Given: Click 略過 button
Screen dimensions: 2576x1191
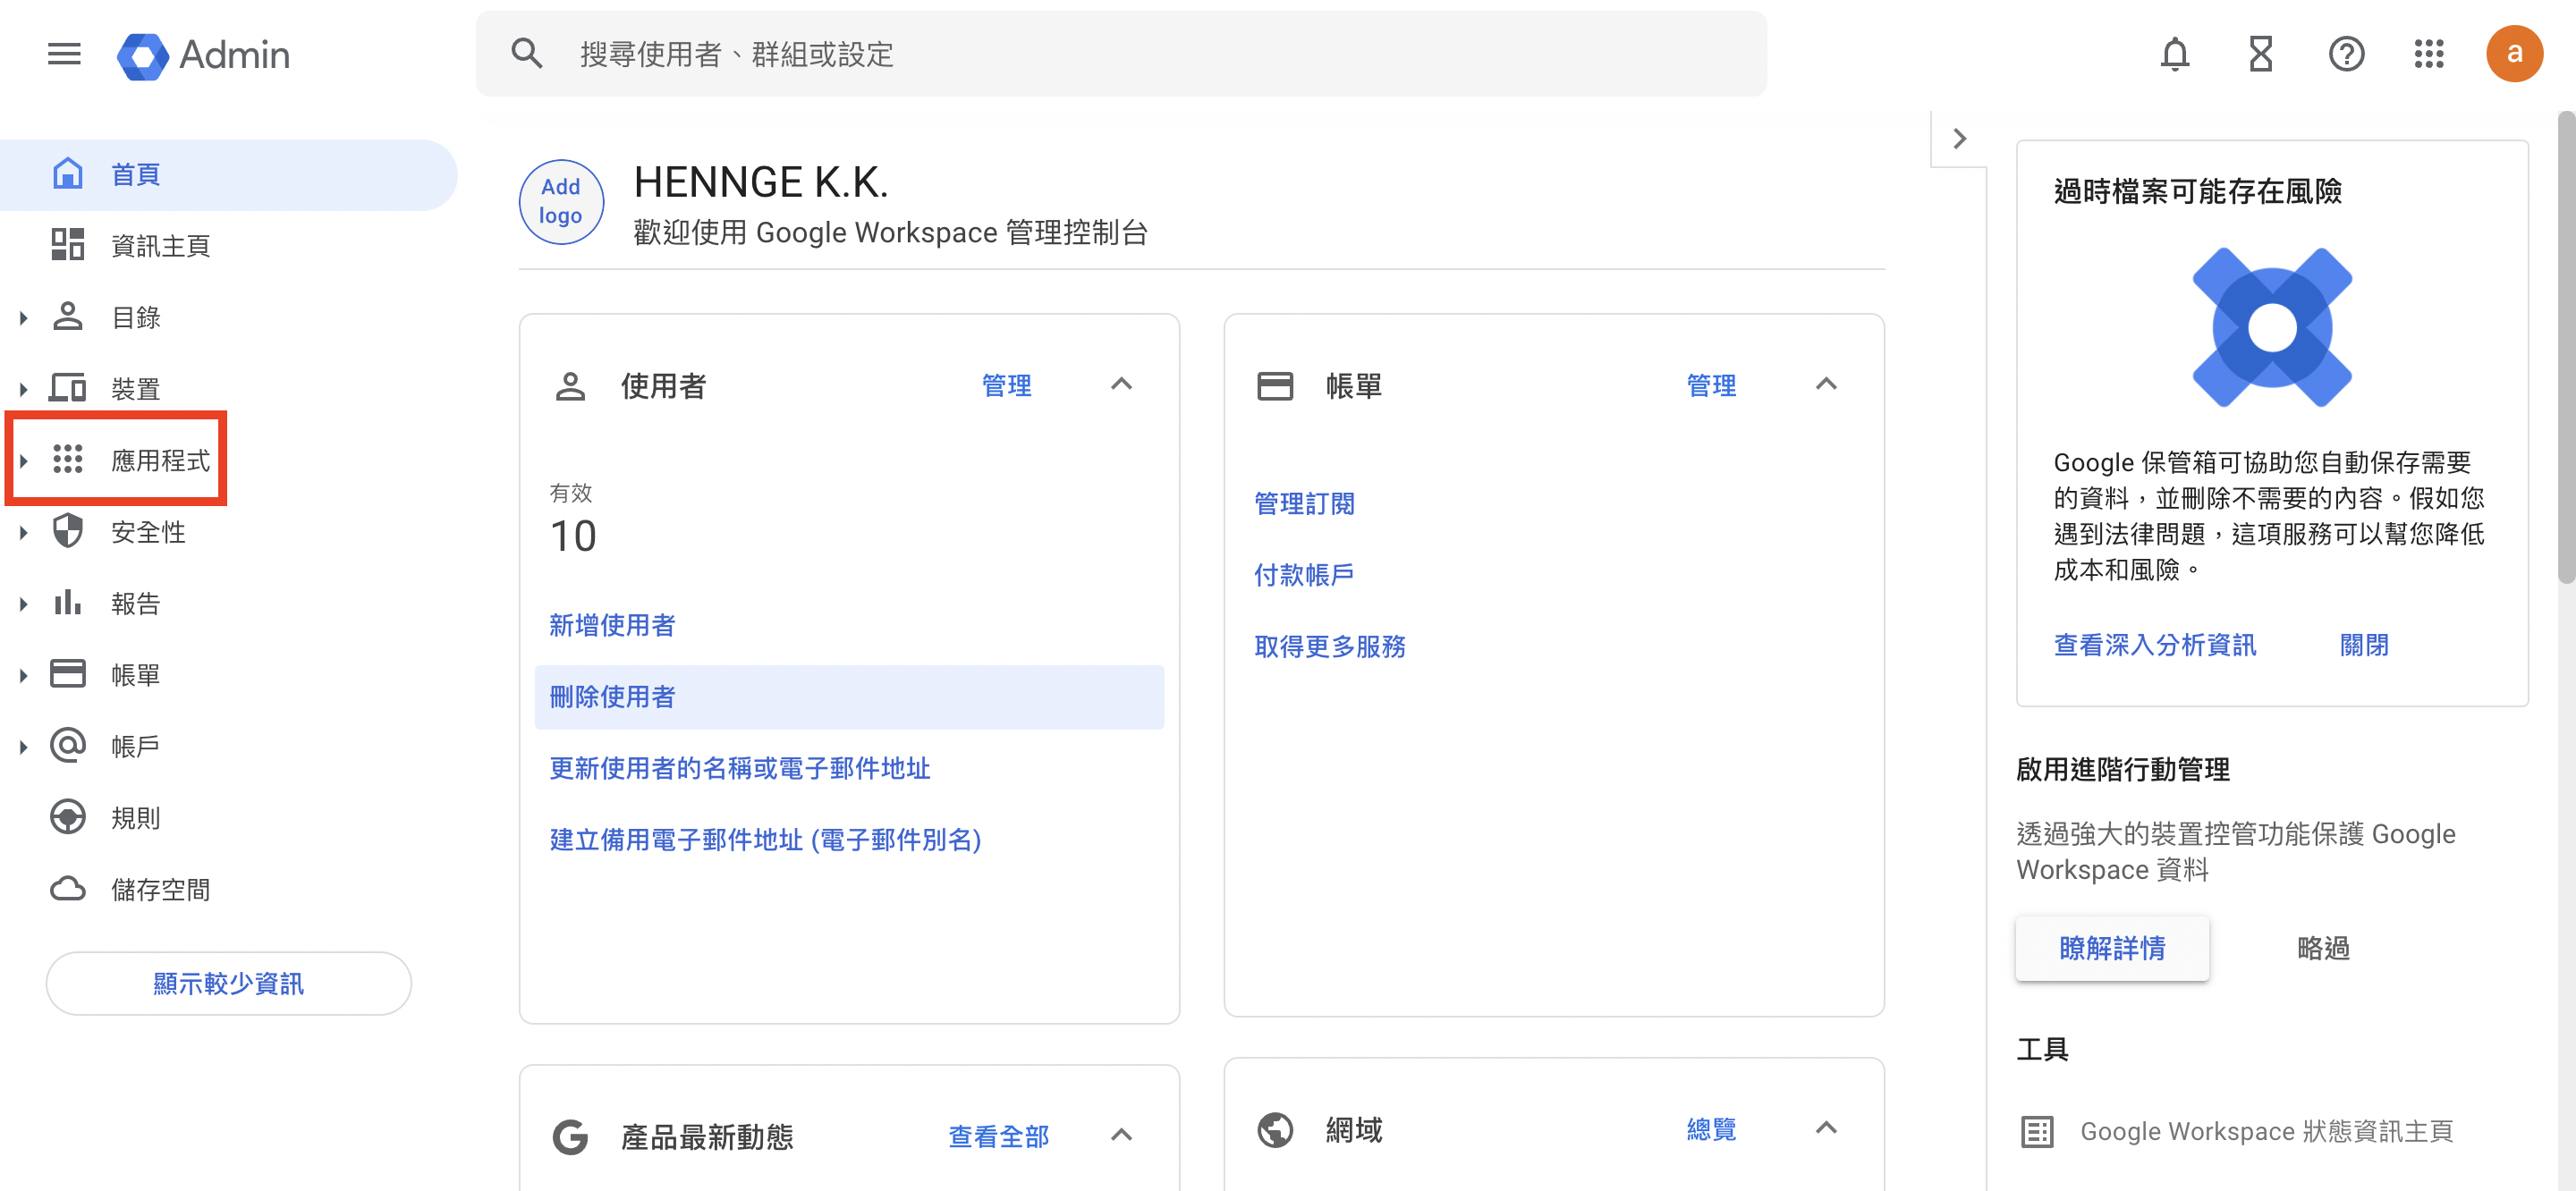Looking at the screenshot, I should [2323, 948].
